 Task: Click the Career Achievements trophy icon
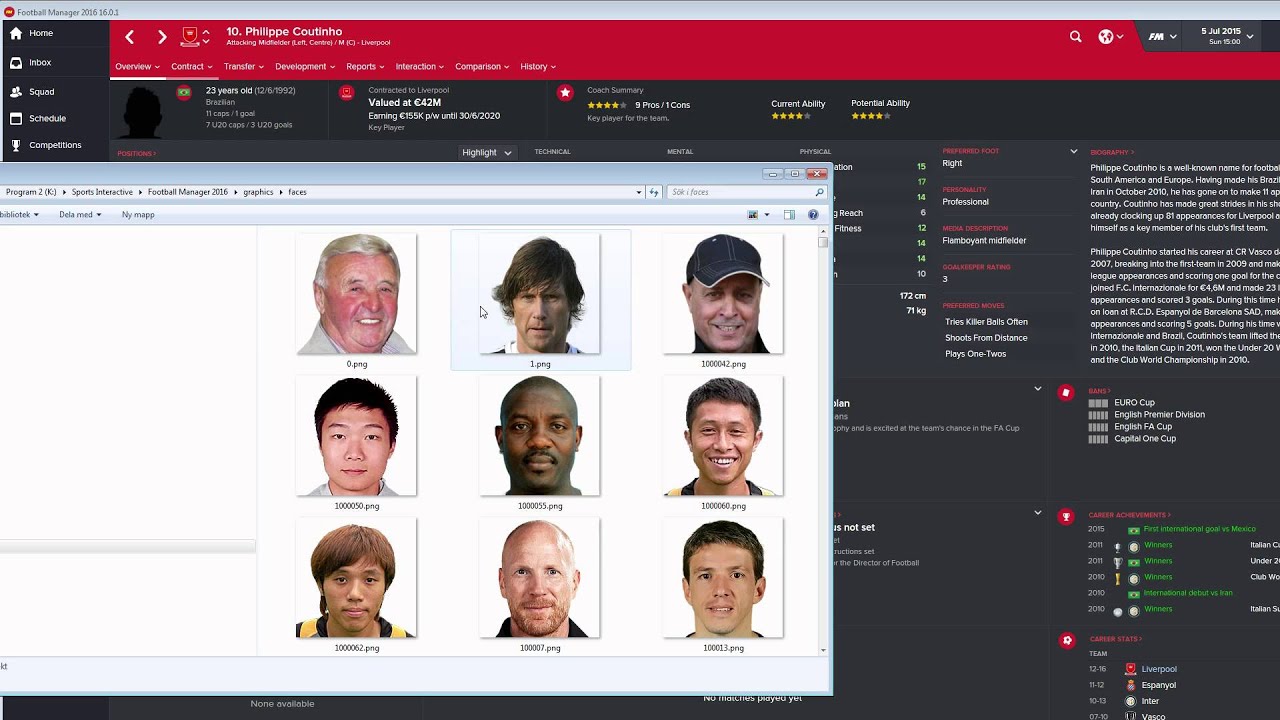pos(1066,517)
